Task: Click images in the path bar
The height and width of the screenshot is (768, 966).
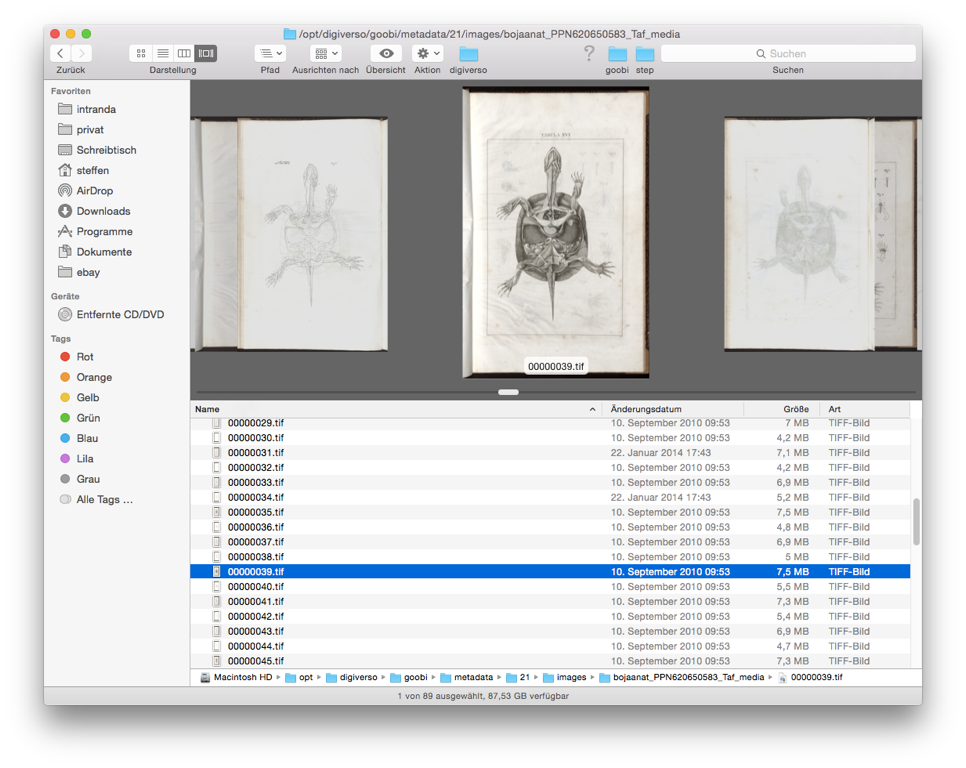Action: [565, 677]
